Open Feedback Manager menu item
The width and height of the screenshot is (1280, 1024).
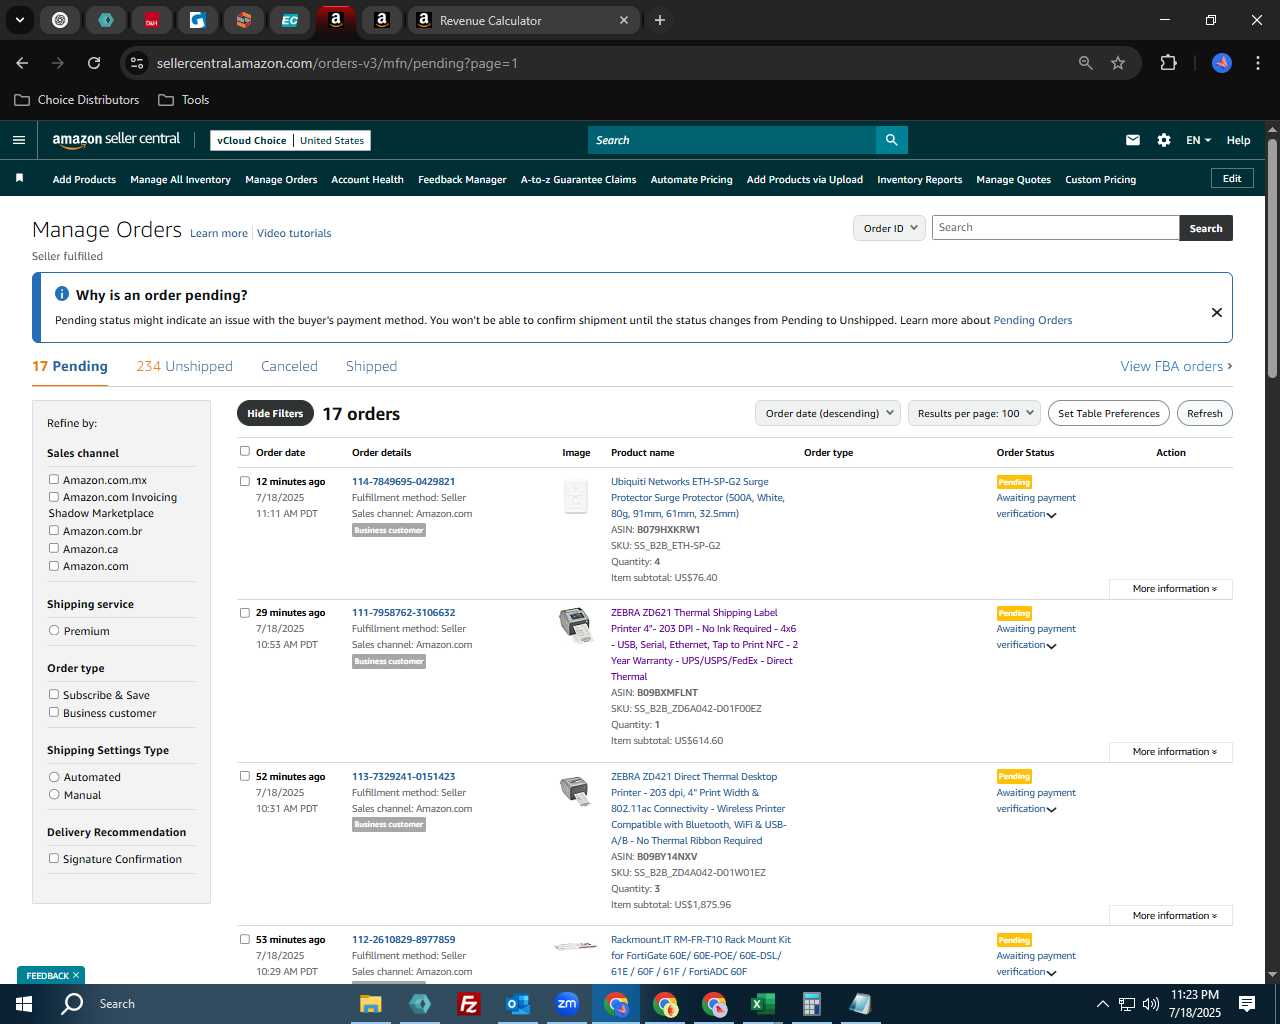(x=462, y=180)
